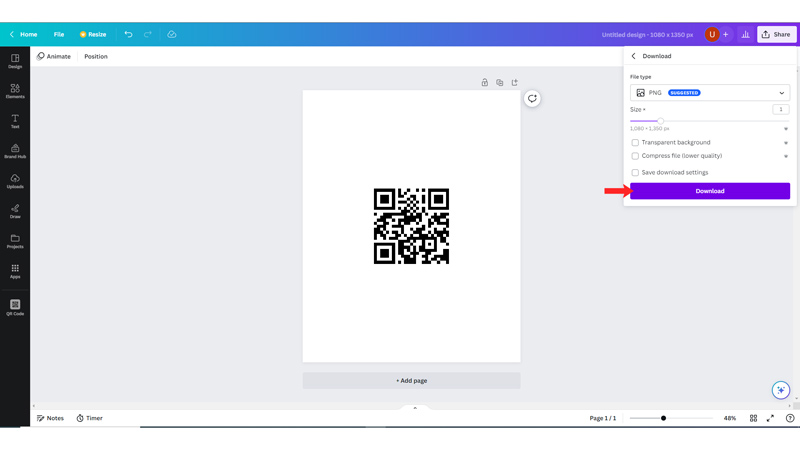Image resolution: width=800 pixels, height=450 pixels.
Task: Go back from the Download panel
Action: coord(633,56)
